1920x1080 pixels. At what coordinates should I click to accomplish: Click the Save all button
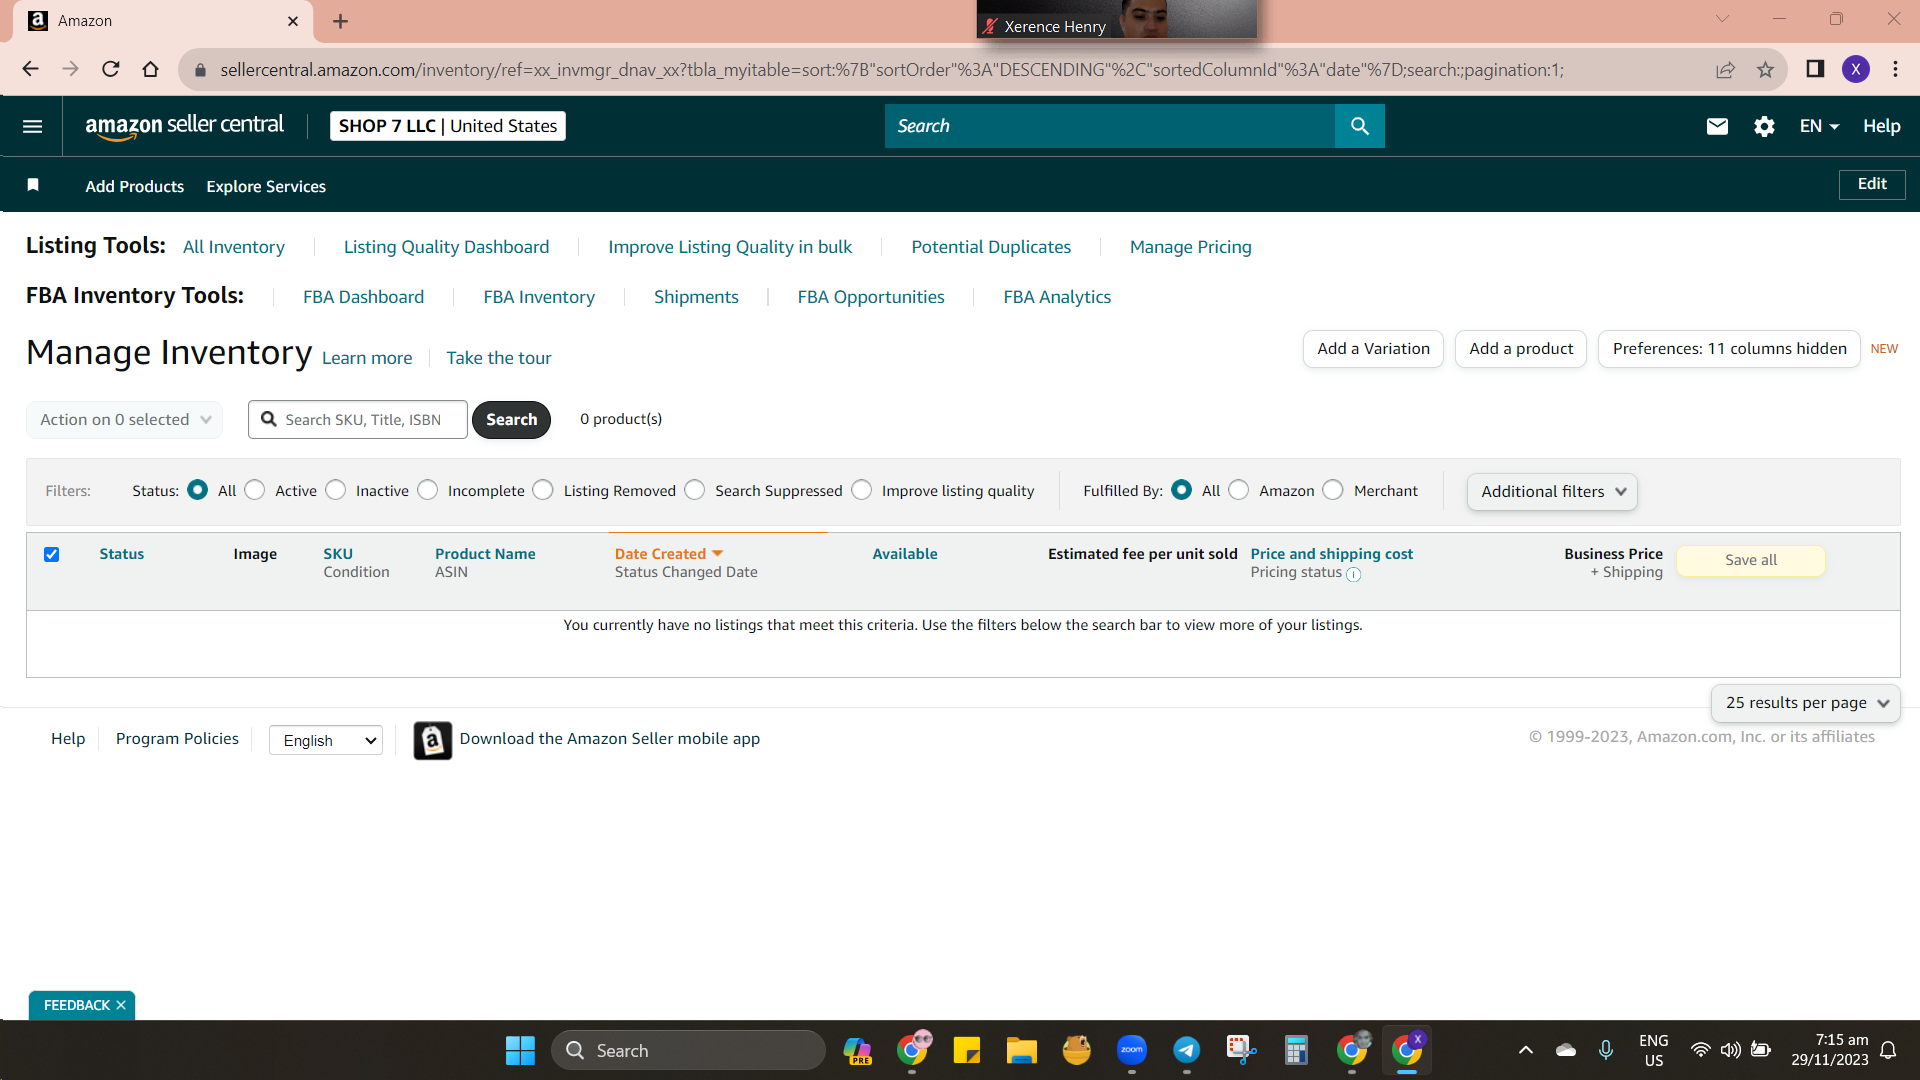coord(1751,560)
